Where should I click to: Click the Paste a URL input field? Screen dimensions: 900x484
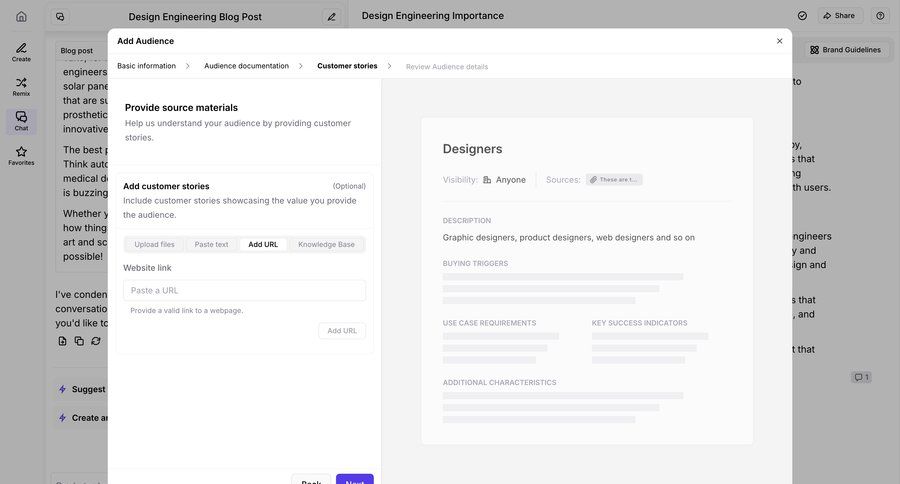tap(244, 291)
